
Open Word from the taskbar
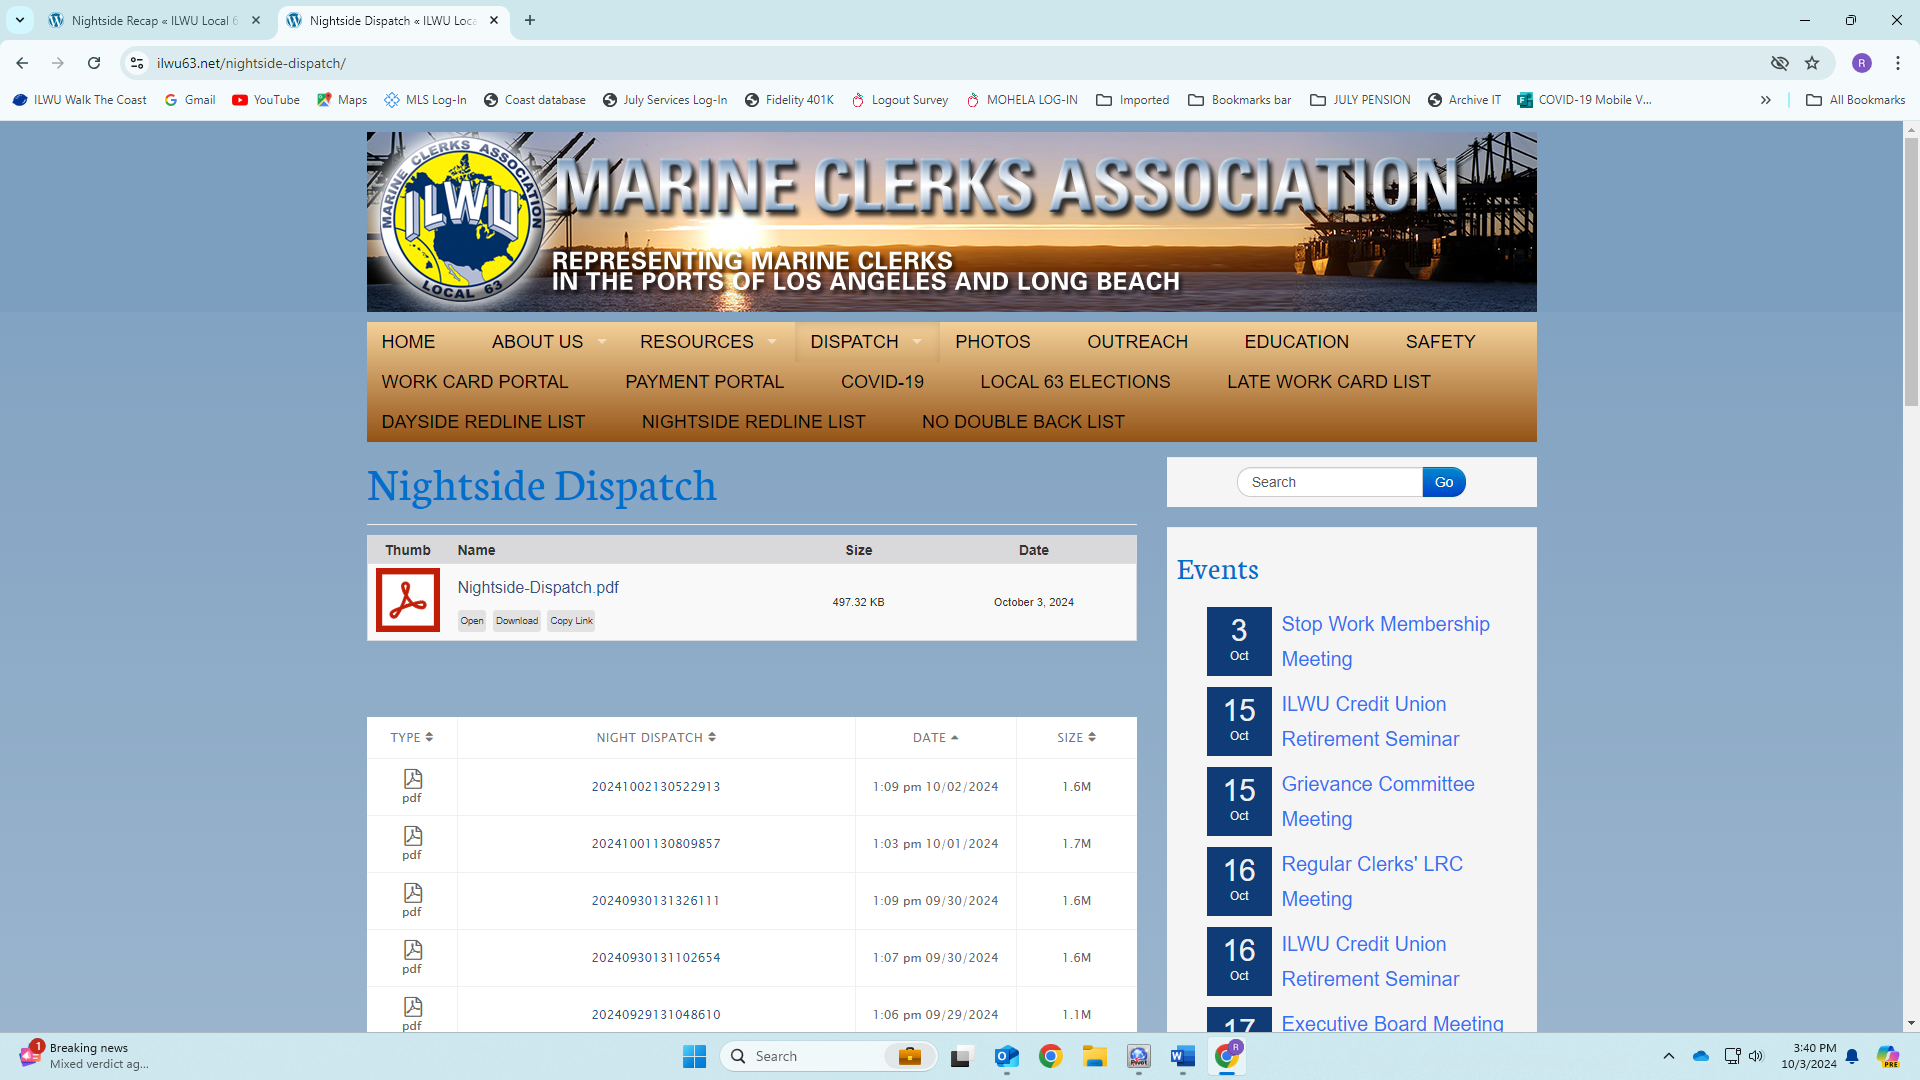pyautogui.click(x=1183, y=1056)
